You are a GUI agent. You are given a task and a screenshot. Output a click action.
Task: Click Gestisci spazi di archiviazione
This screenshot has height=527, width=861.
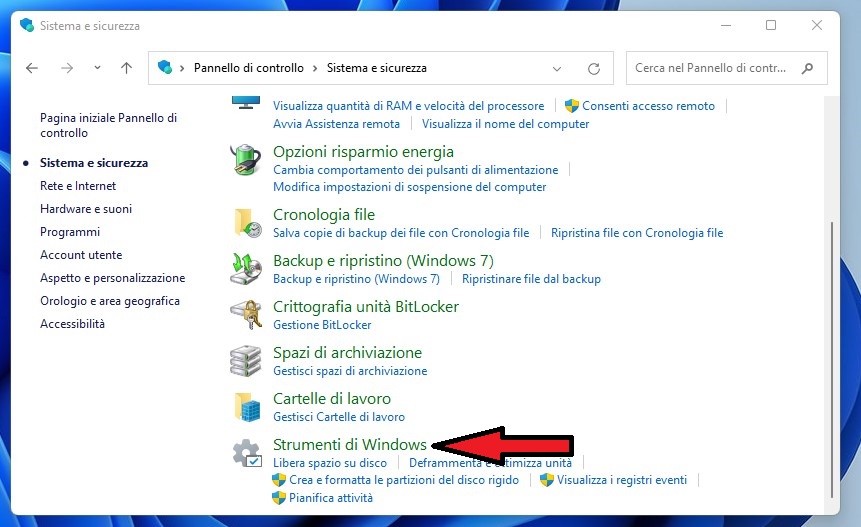pyautogui.click(x=350, y=371)
